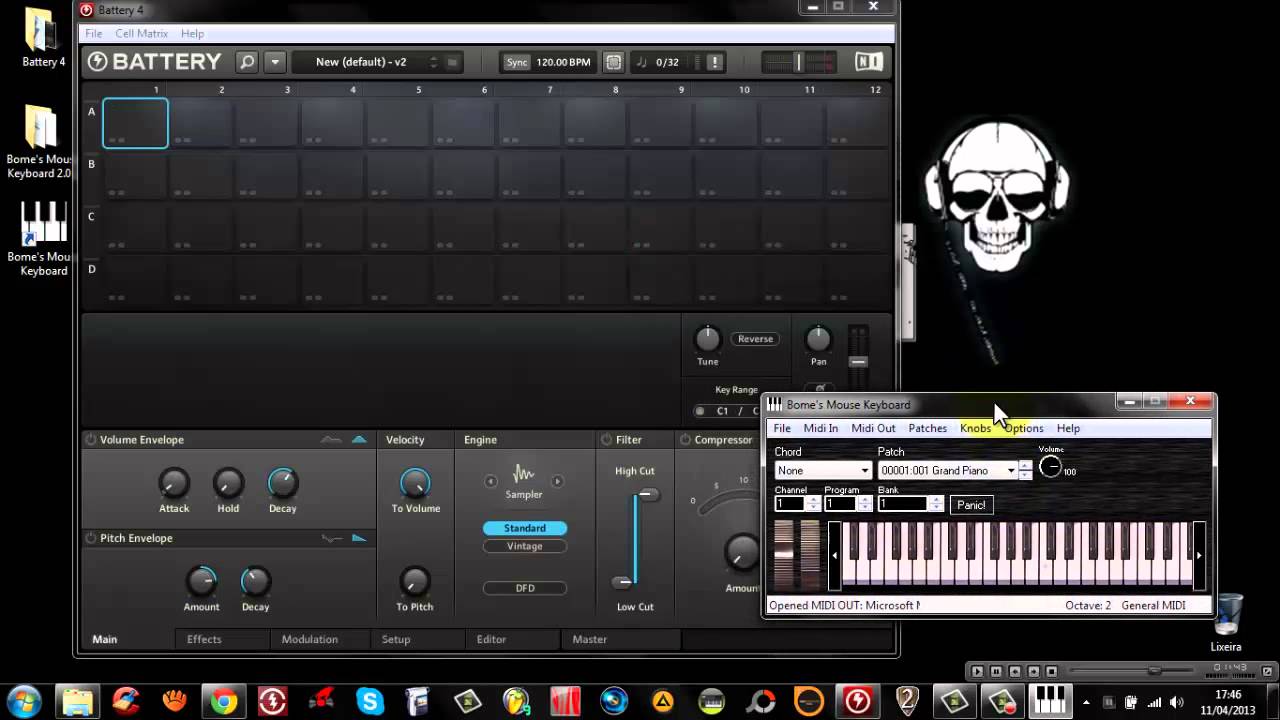This screenshot has width=1280, height=720.
Task: Click column header 5 in cell matrix
Action: (x=418, y=90)
